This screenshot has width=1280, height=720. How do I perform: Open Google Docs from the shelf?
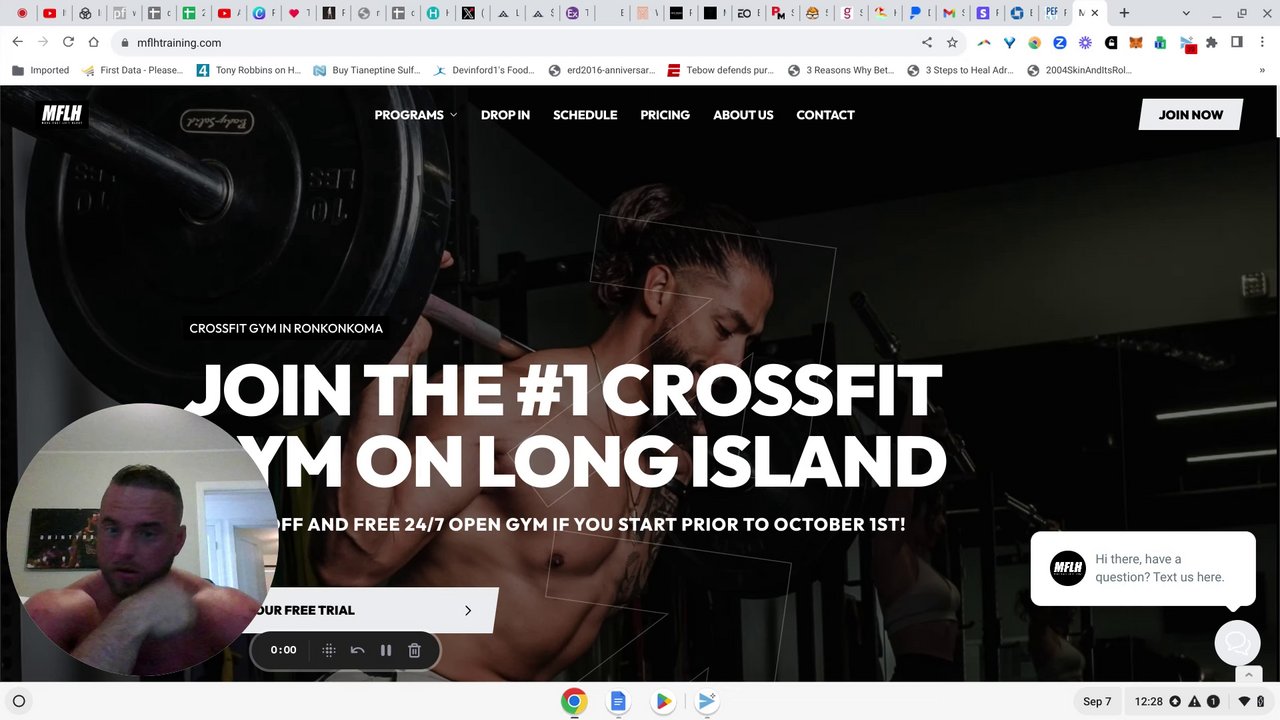tap(618, 701)
